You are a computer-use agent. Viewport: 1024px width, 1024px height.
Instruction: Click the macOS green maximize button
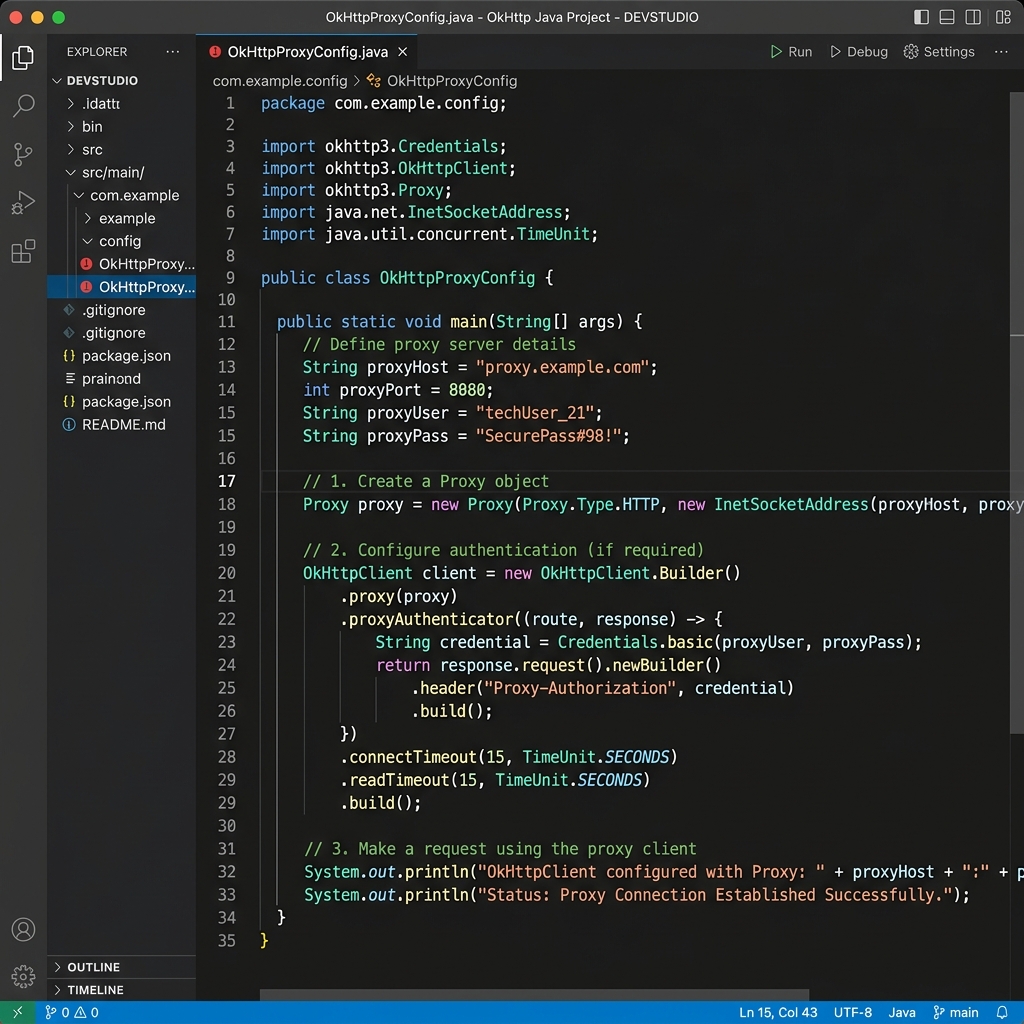pos(58,17)
